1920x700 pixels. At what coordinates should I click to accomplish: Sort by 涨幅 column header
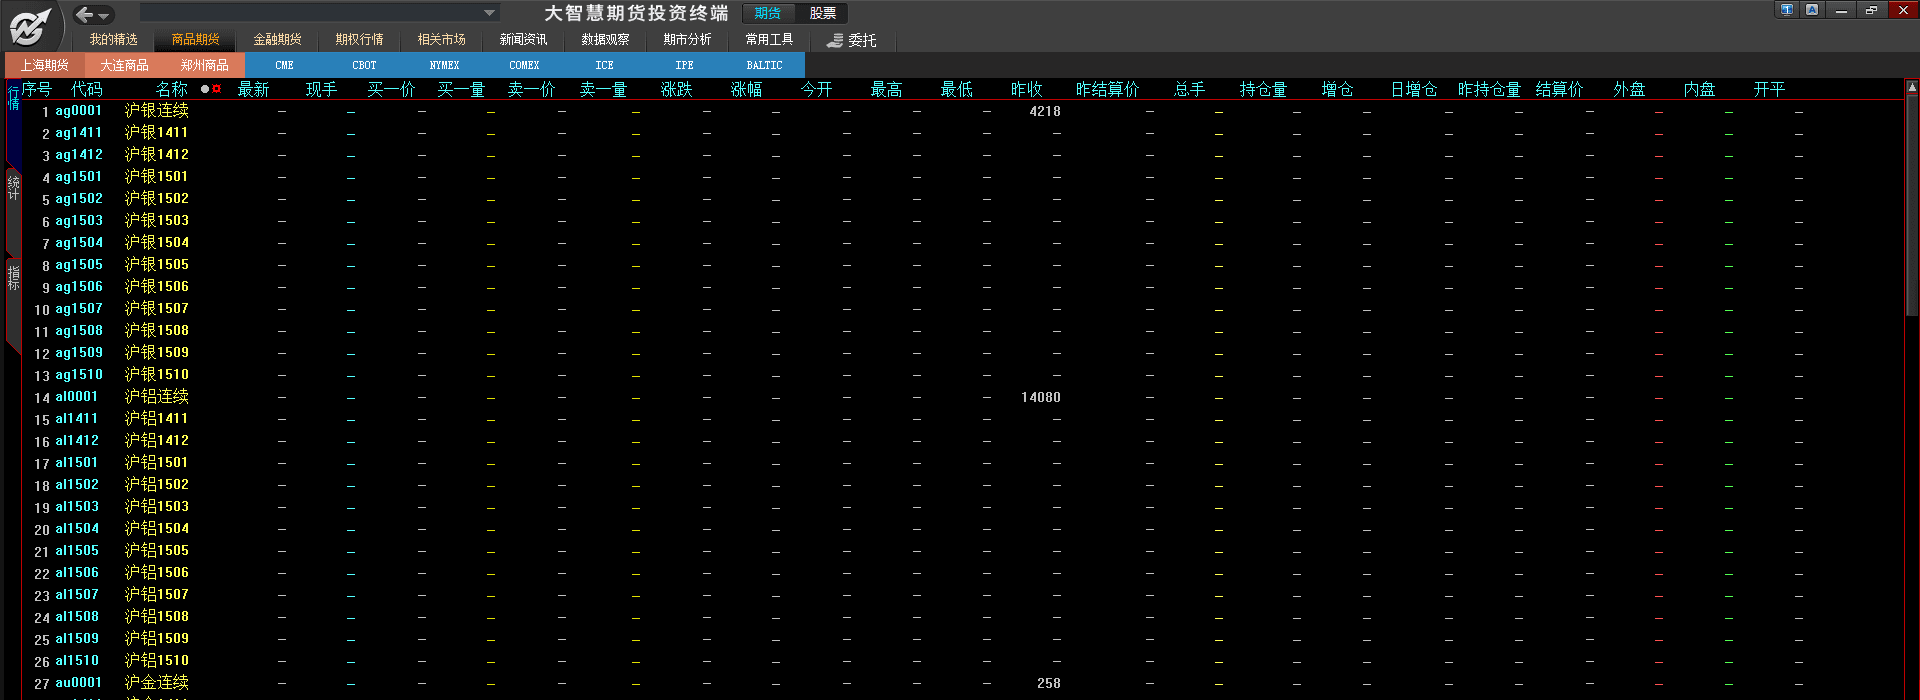point(747,89)
